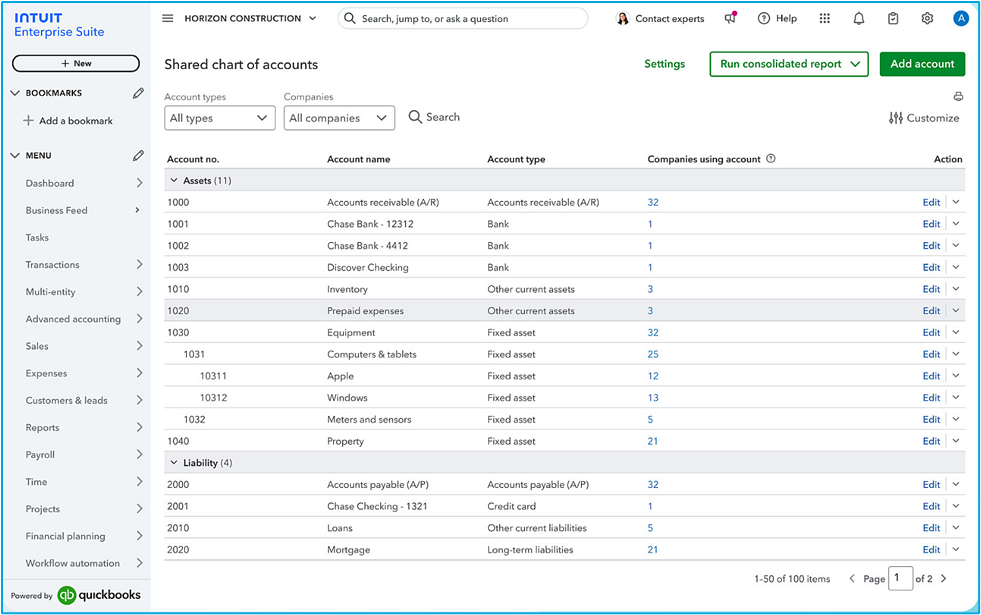Click account number 10311
The height and width of the screenshot is (615, 981).
point(213,376)
